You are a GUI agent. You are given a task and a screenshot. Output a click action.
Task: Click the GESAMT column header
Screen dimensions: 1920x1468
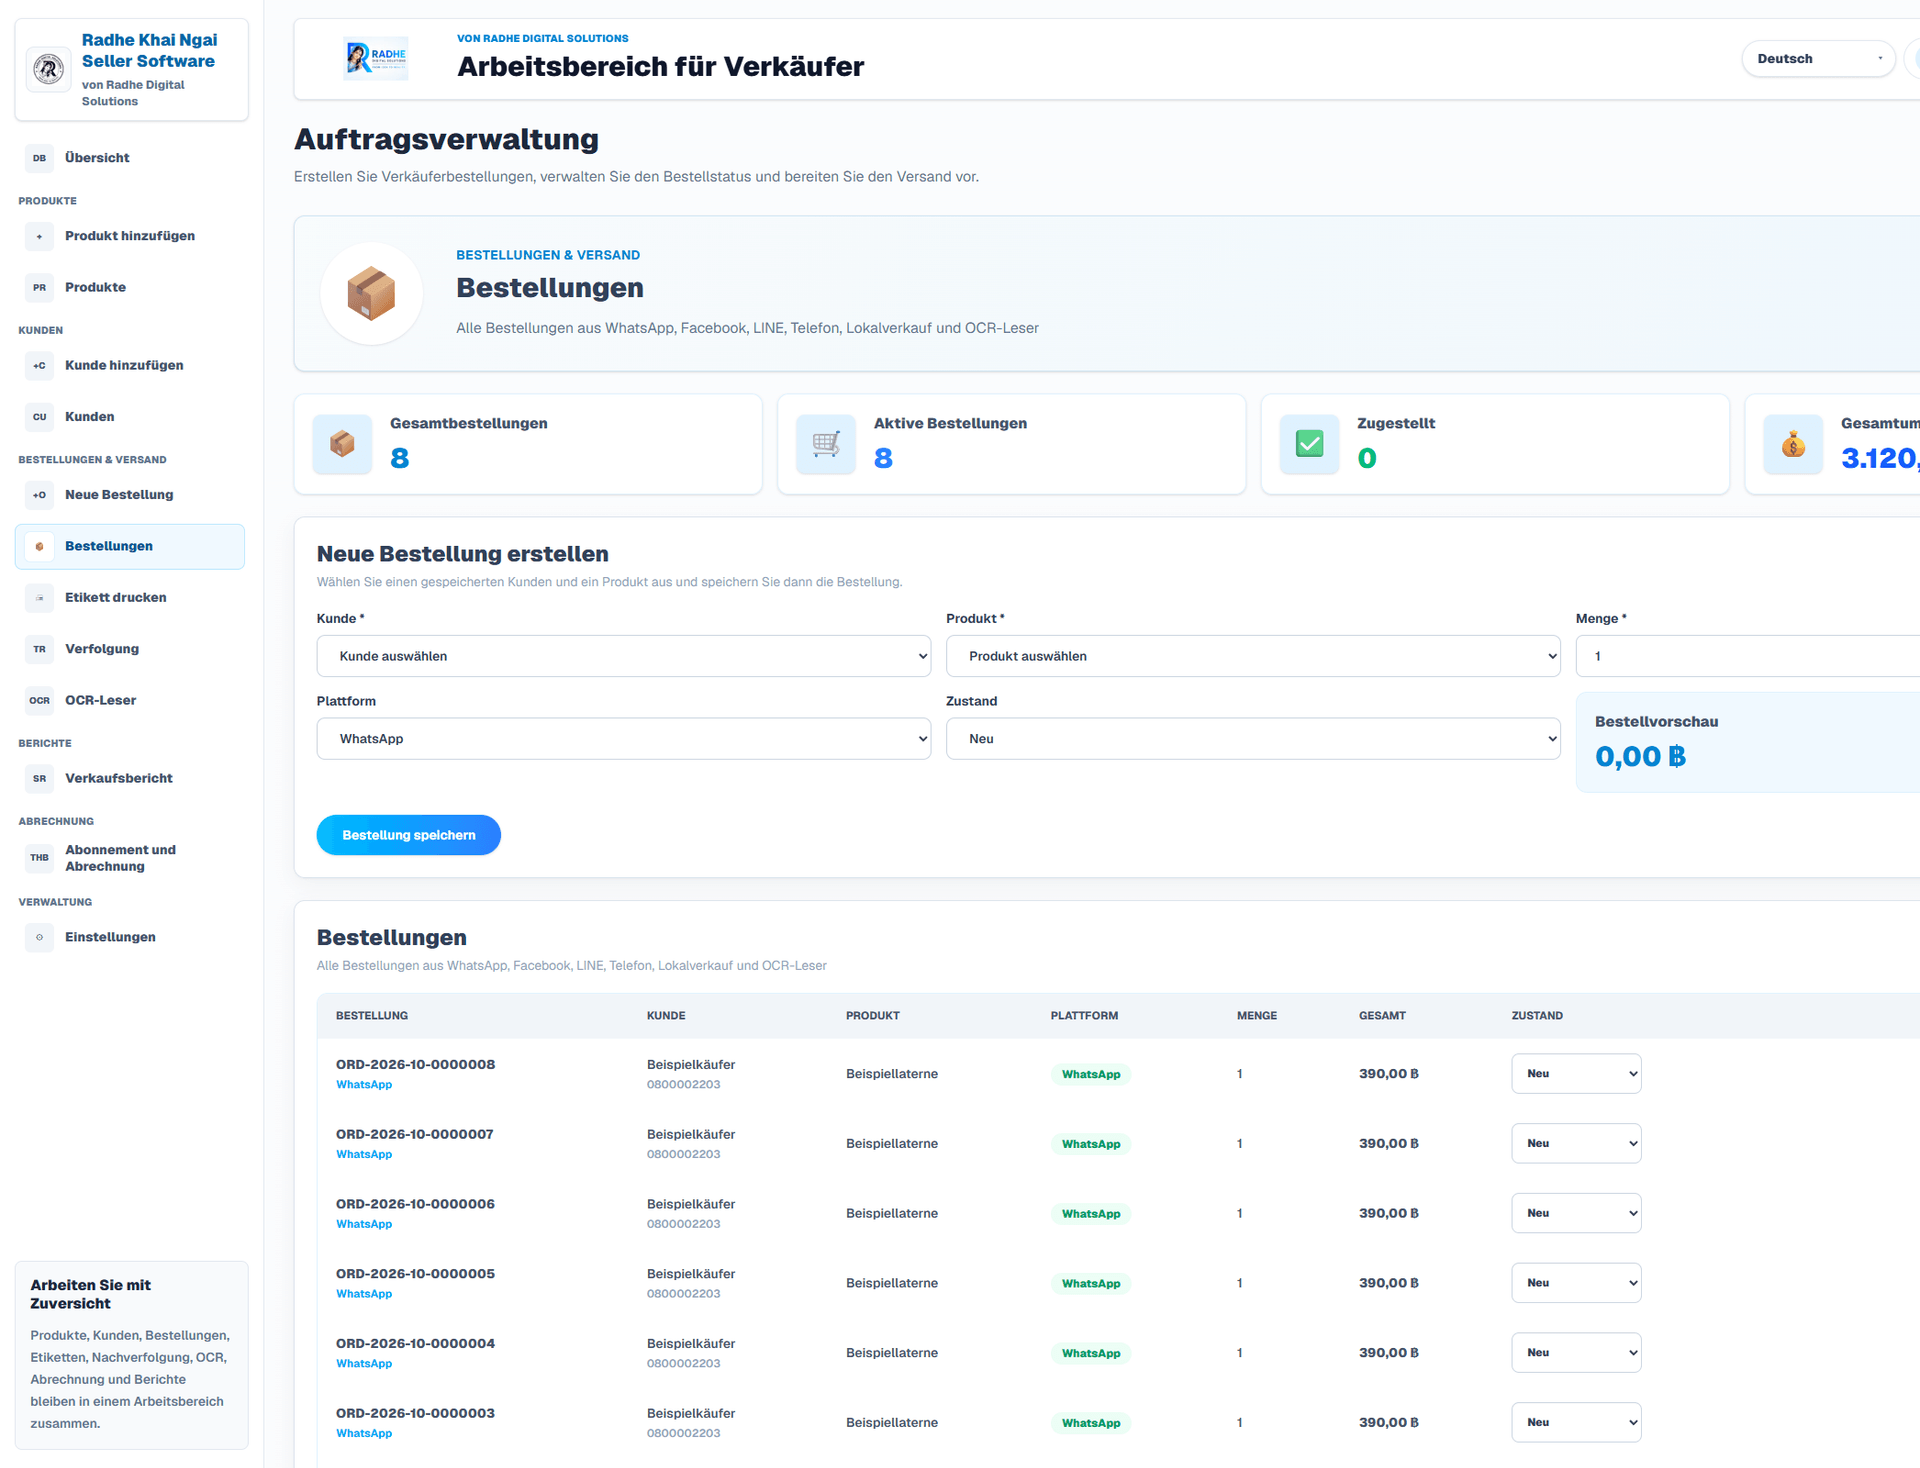tap(1382, 1016)
